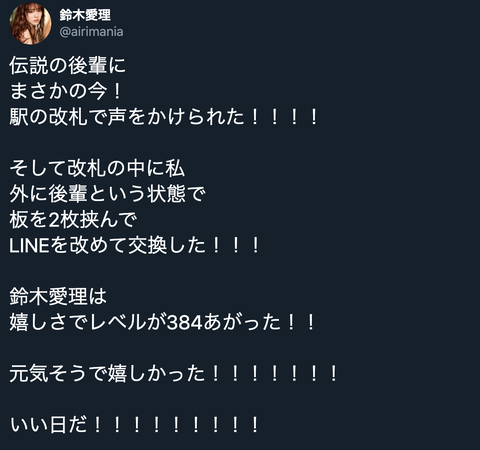
Task: Click the exclamation marks after 元気そうで嬉しかった
Action: click(275, 374)
